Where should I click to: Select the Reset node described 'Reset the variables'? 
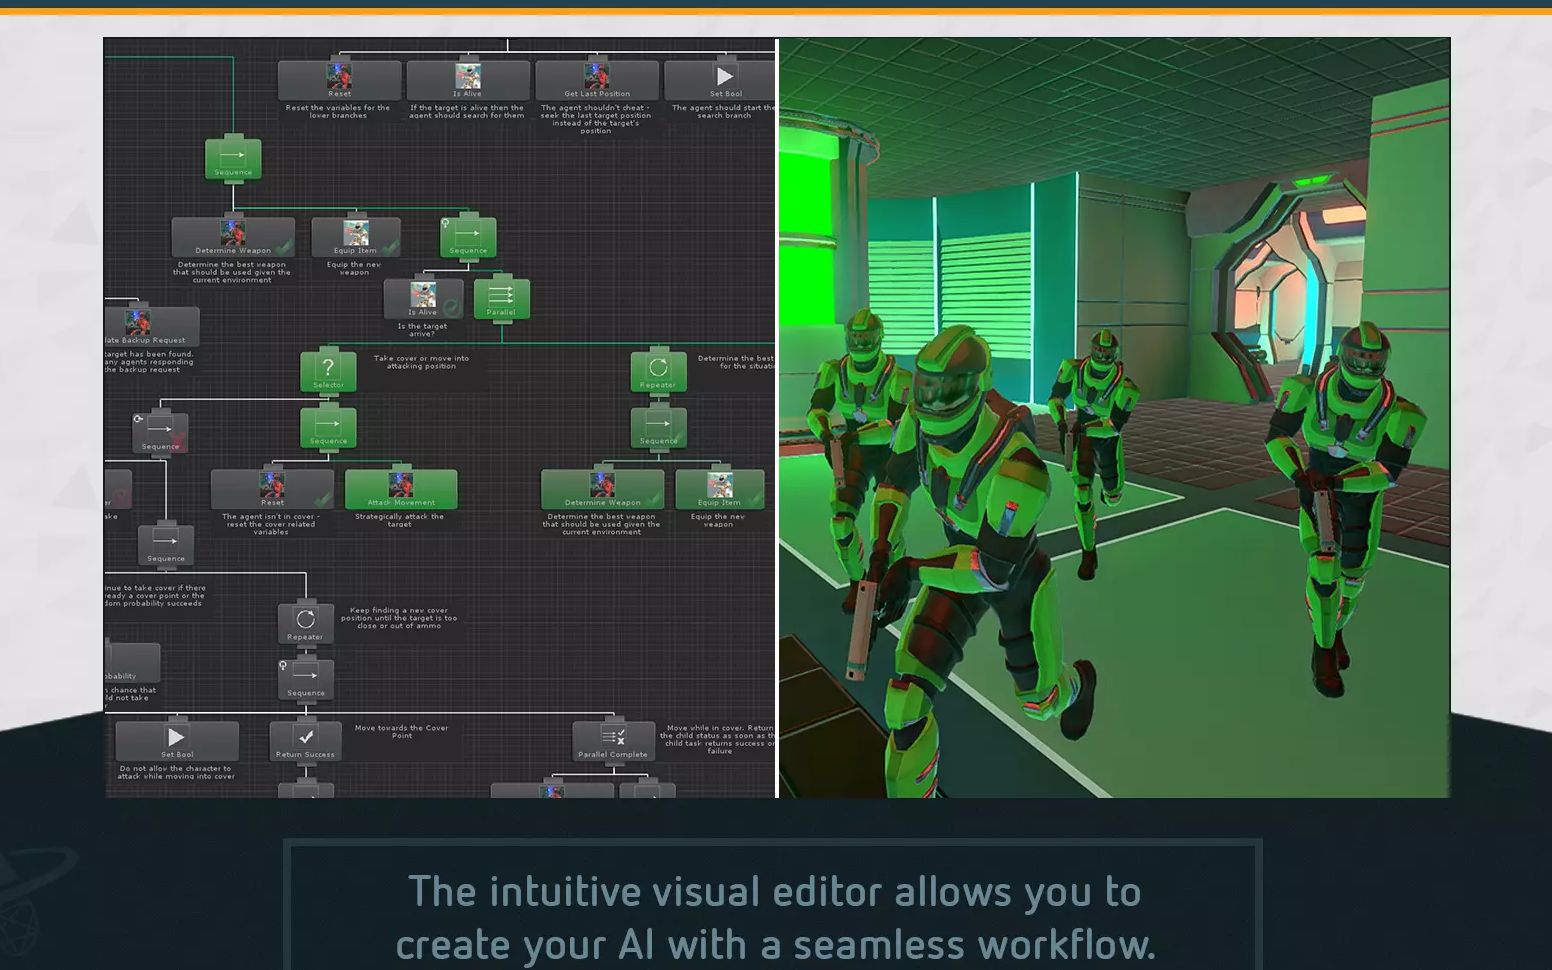coord(339,79)
